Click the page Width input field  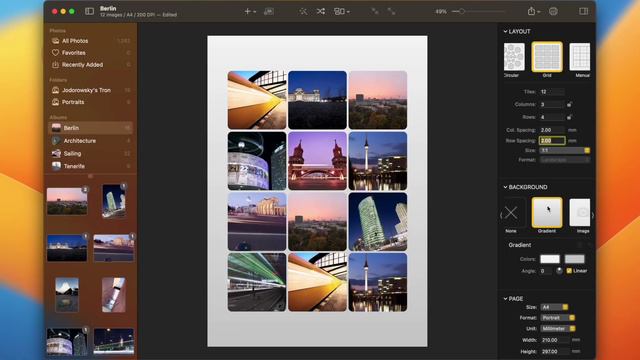click(x=555, y=340)
